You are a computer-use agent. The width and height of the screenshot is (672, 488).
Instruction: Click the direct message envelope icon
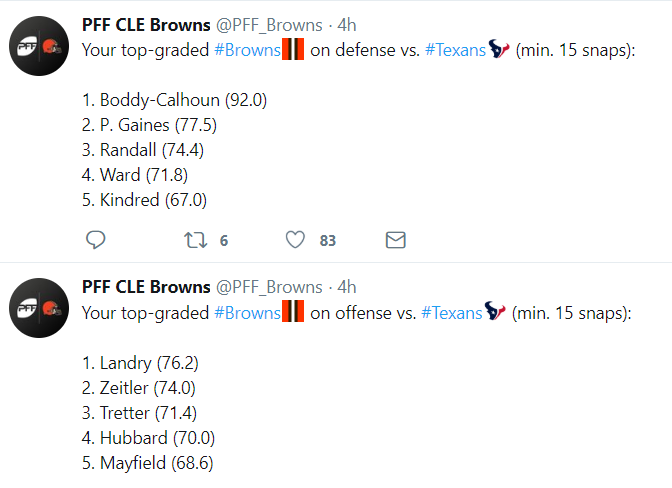pos(396,240)
